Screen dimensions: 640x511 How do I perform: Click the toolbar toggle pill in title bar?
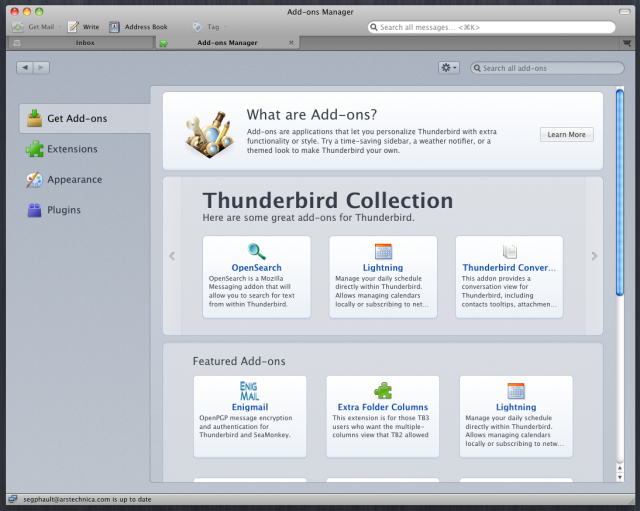click(x=625, y=12)
